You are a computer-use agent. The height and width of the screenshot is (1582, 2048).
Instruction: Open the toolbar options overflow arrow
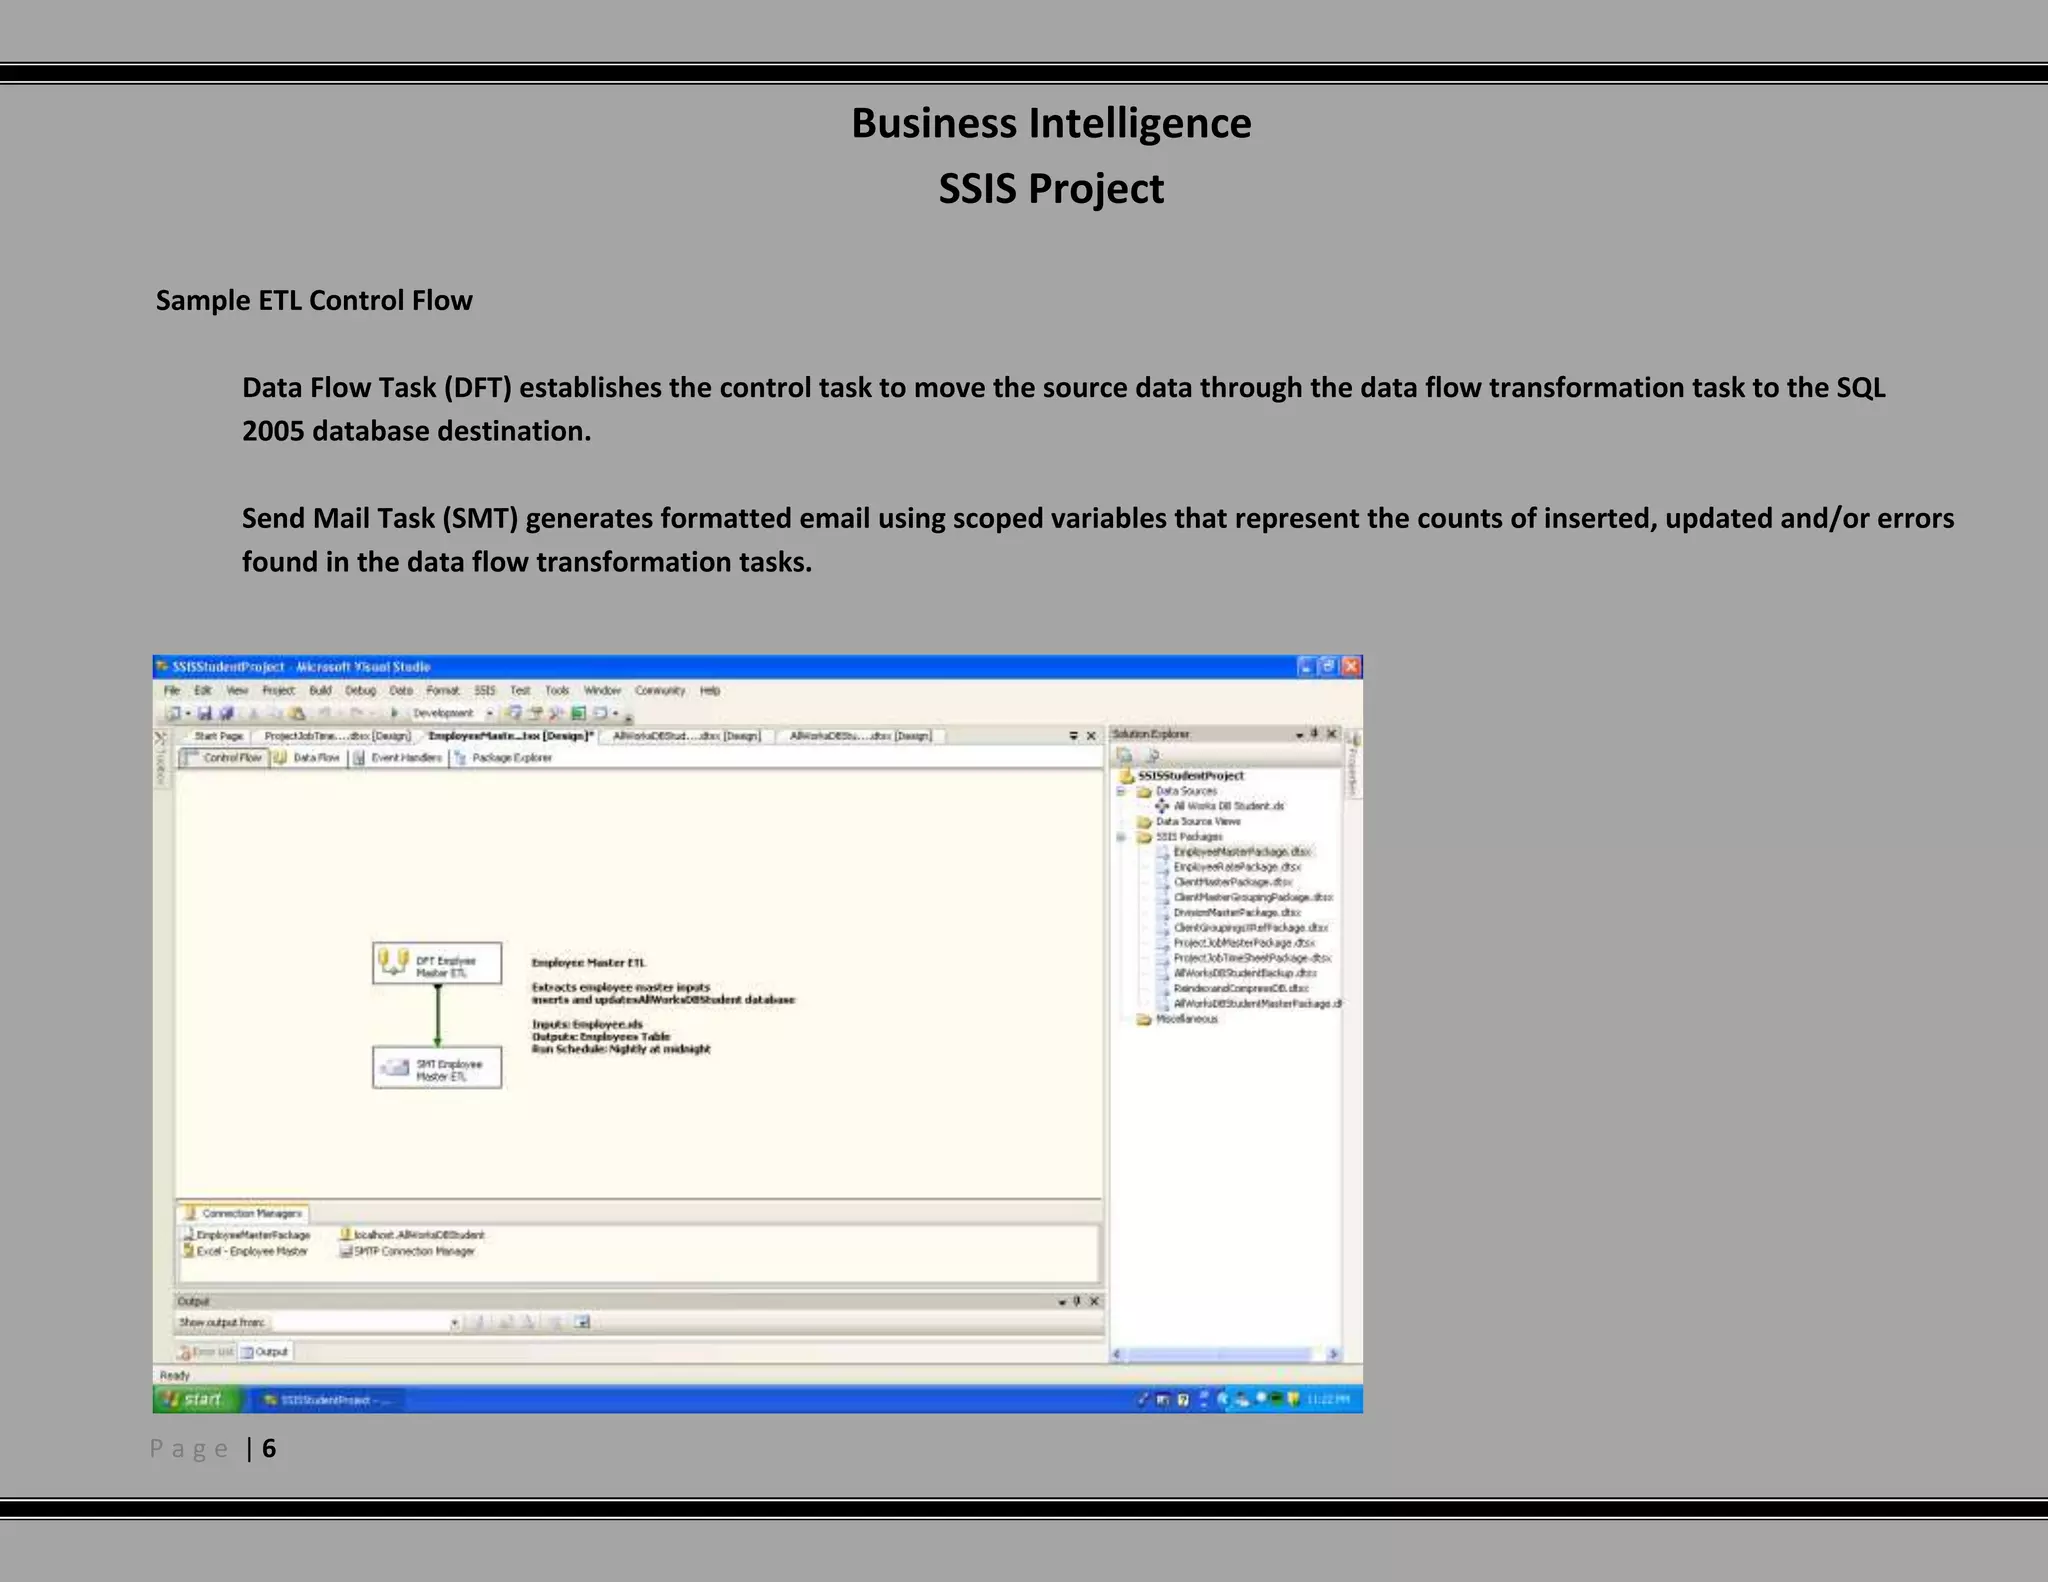click(629, 719)
